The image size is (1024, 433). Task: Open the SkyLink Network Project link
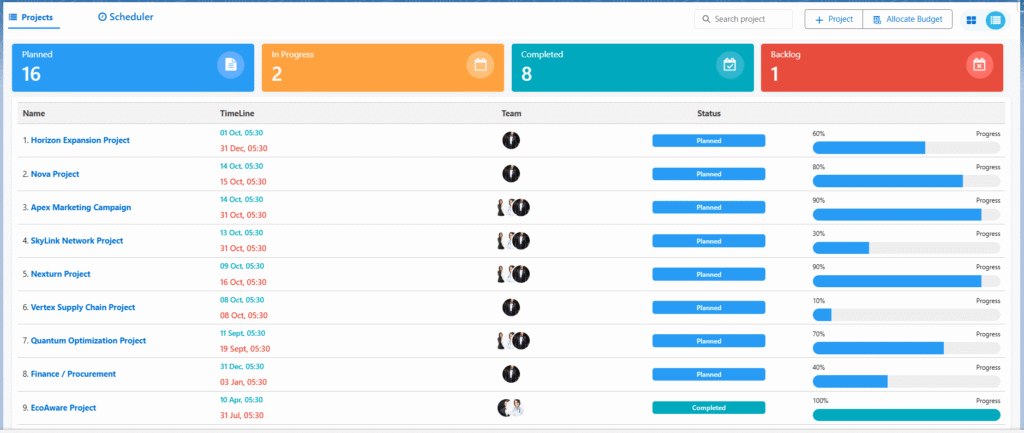[77, 241]
